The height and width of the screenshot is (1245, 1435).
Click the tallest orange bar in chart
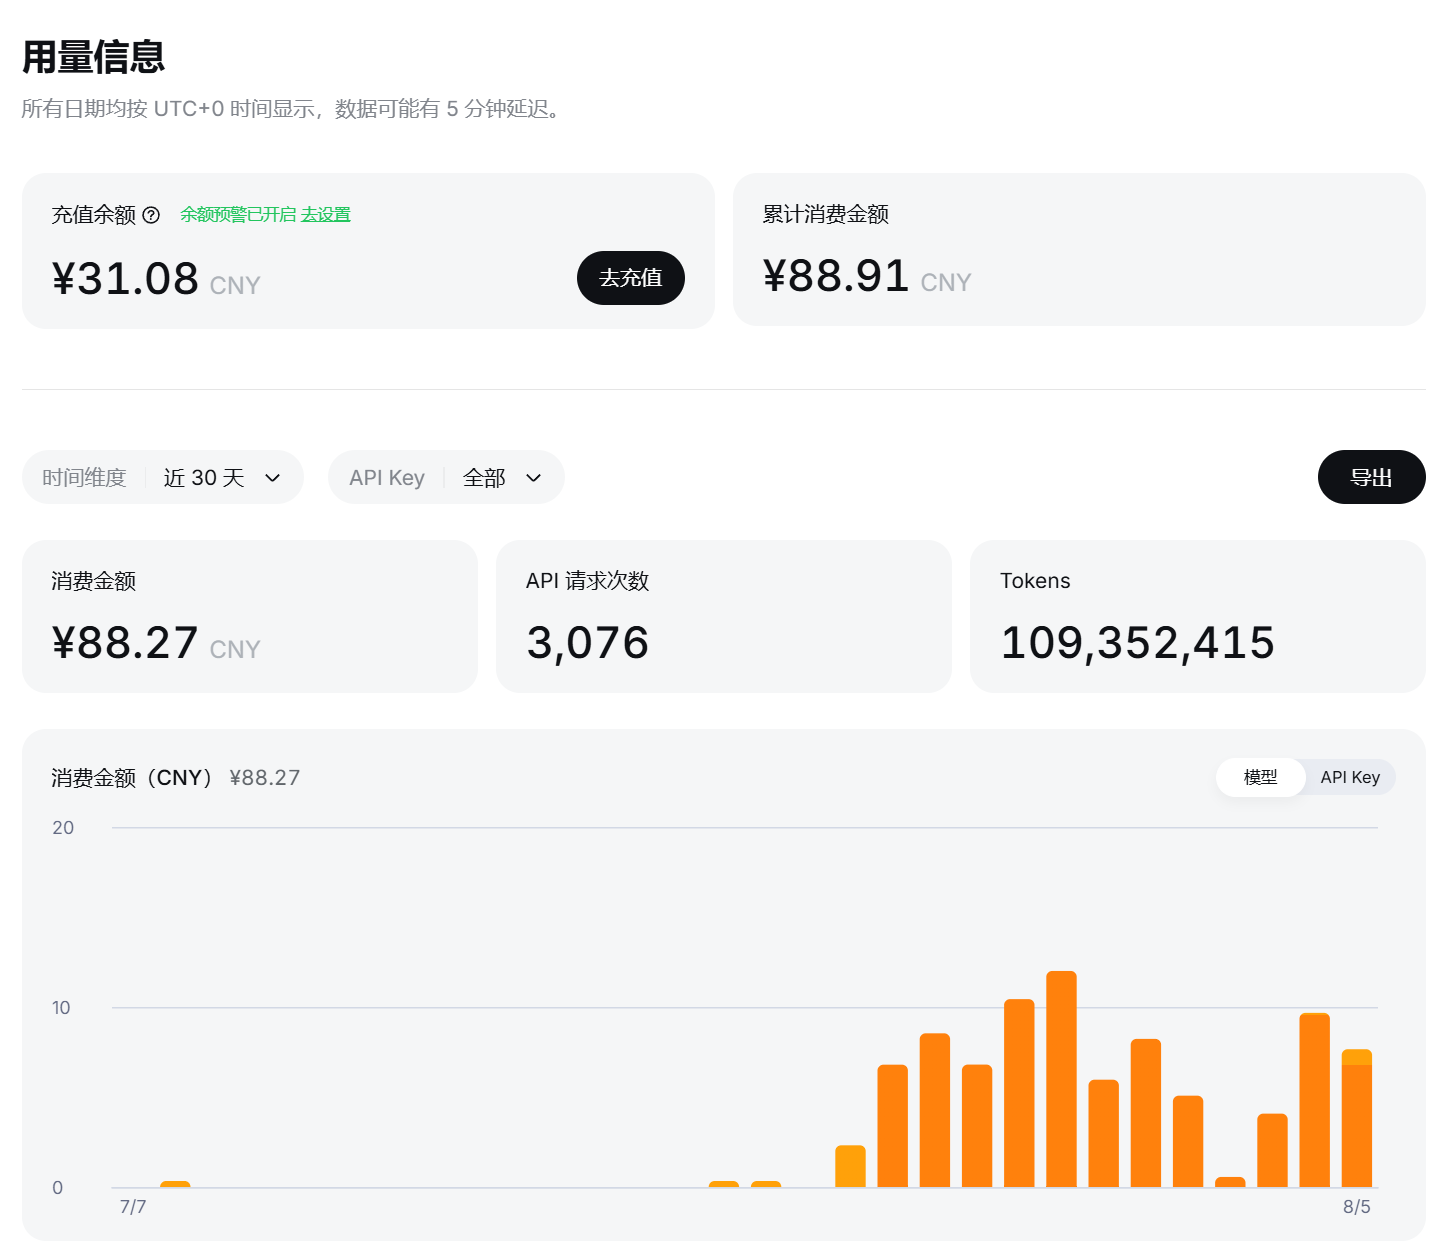coord(1061,1079)
